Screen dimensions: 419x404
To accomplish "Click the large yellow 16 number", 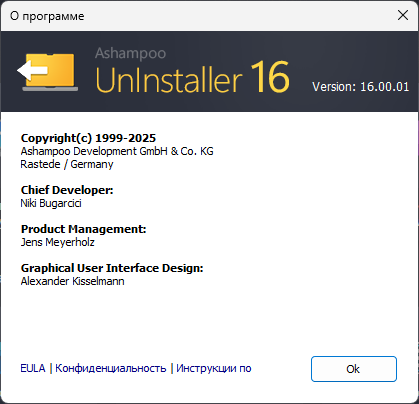I will coord(270,77).
